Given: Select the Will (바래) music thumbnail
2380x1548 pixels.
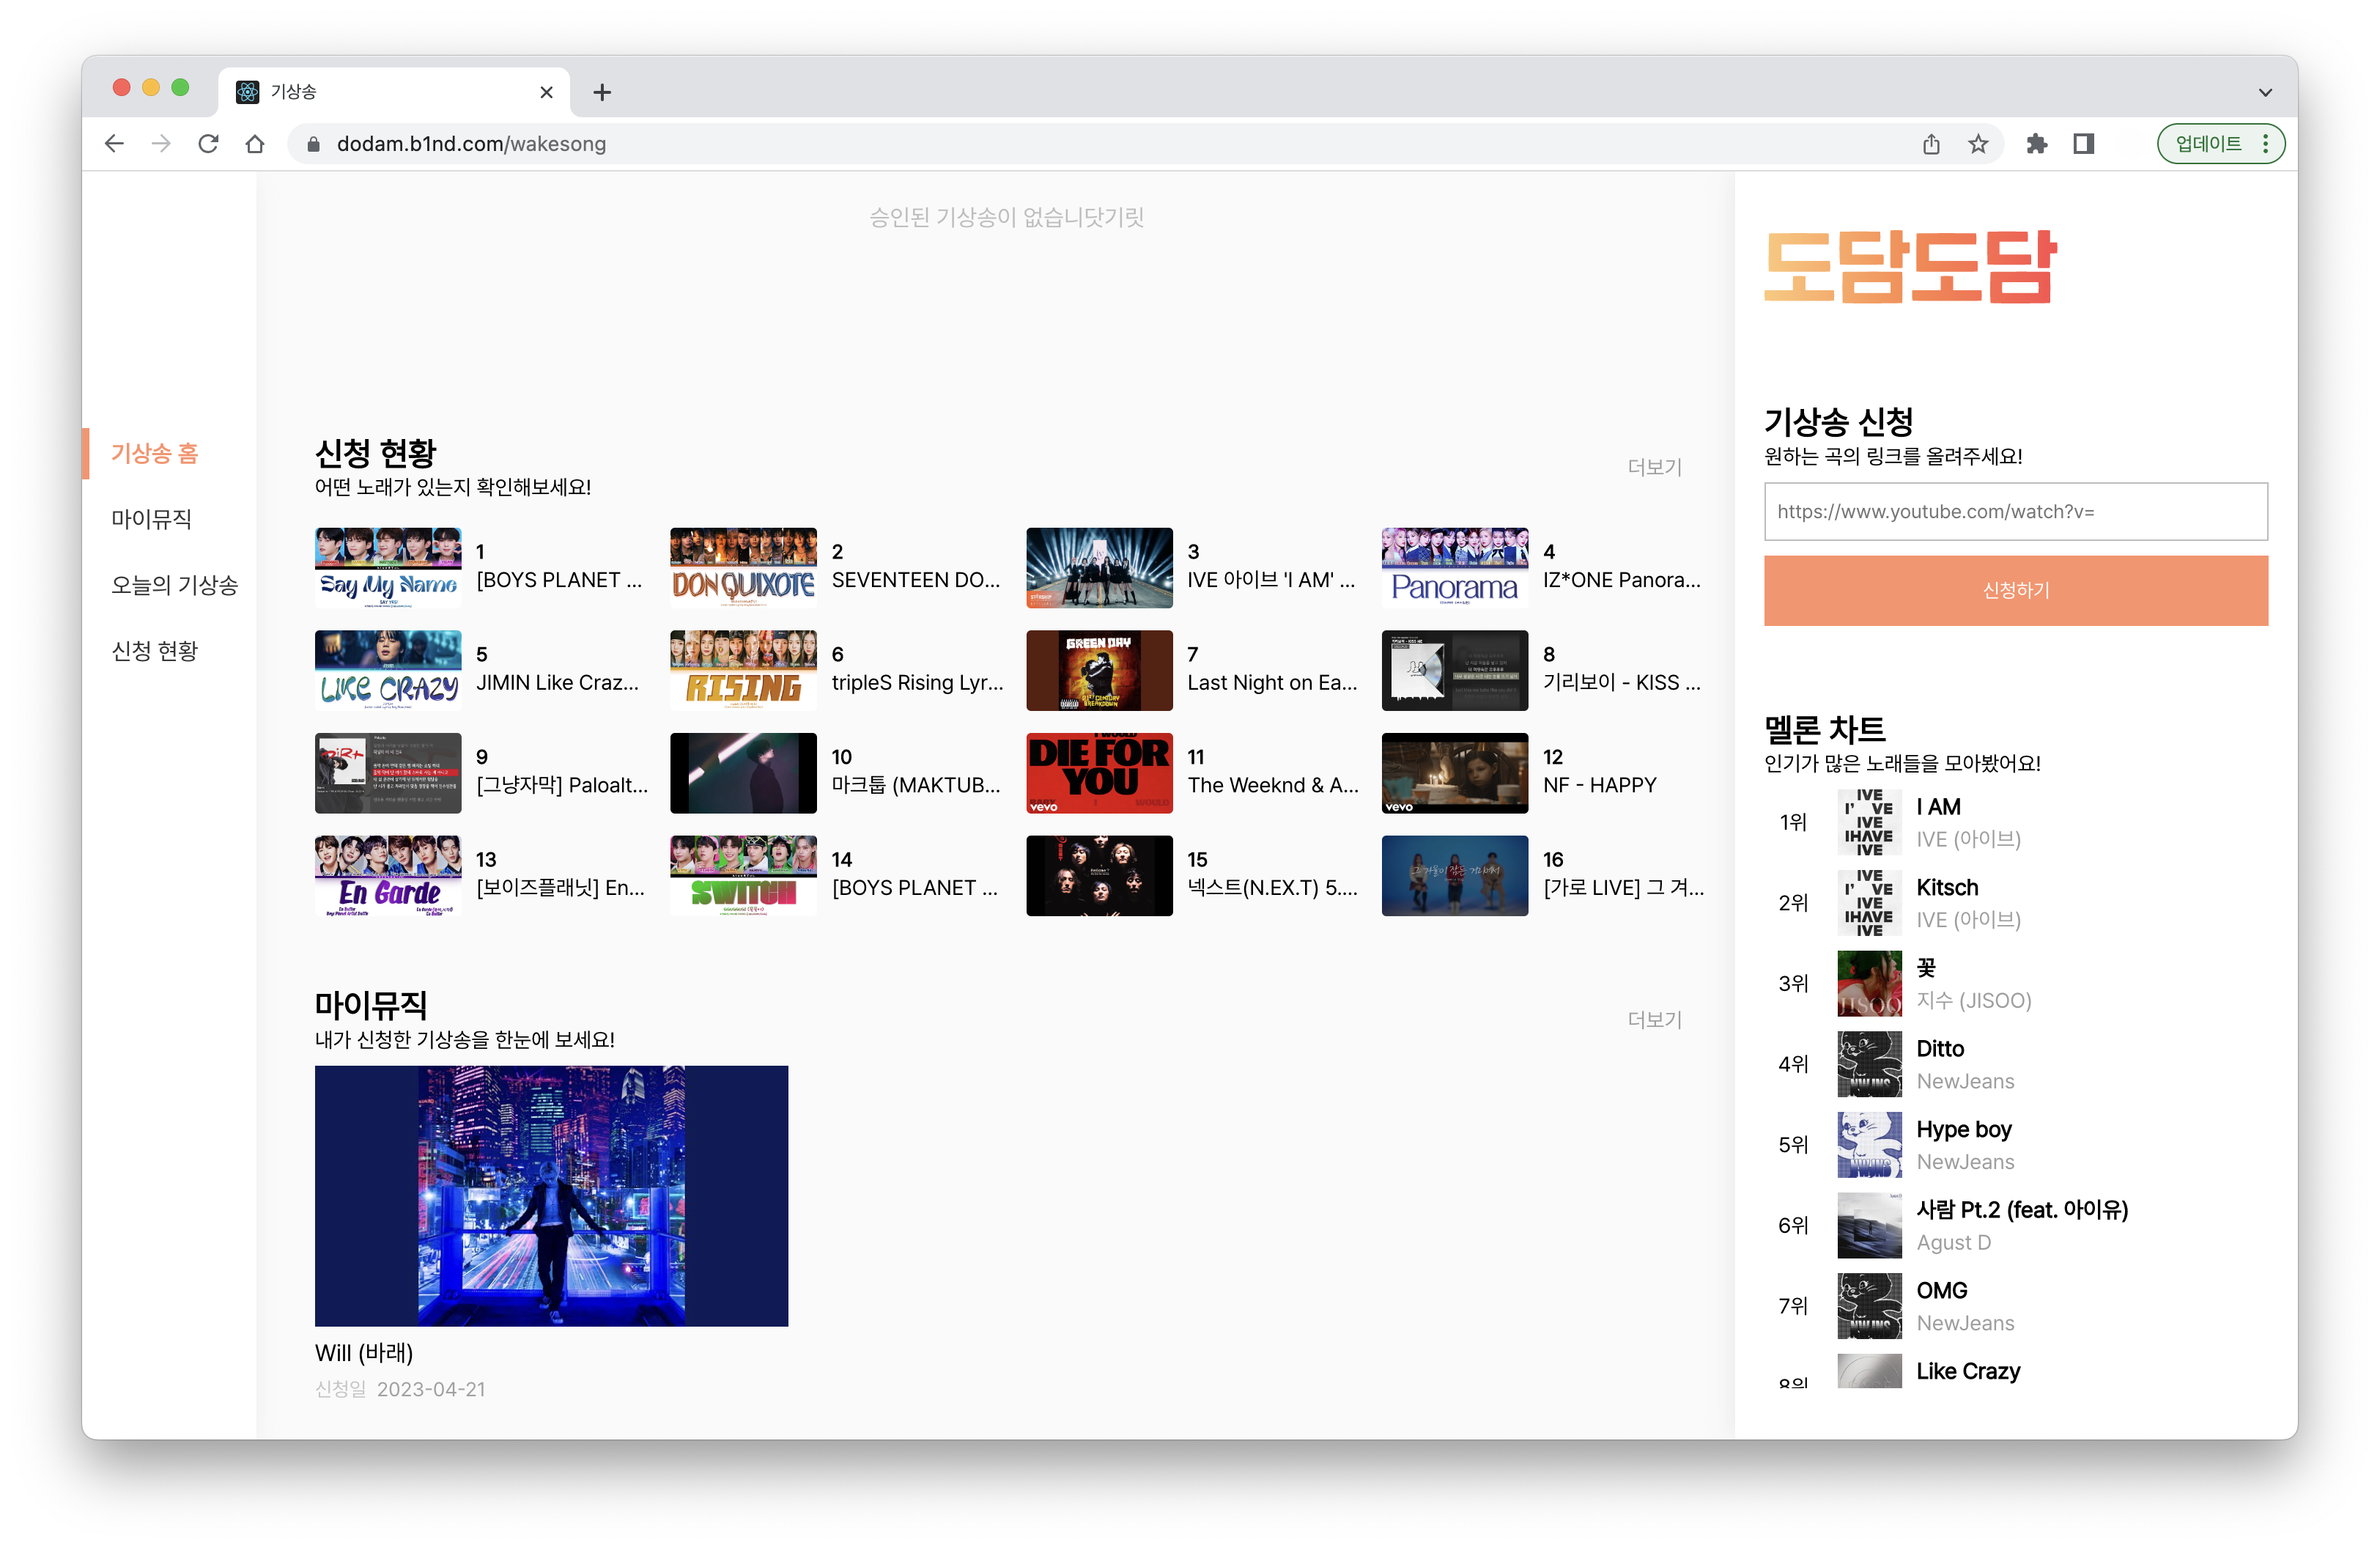Looking at the screenshot, I should pyautogui.click(x=551, y=1196).
